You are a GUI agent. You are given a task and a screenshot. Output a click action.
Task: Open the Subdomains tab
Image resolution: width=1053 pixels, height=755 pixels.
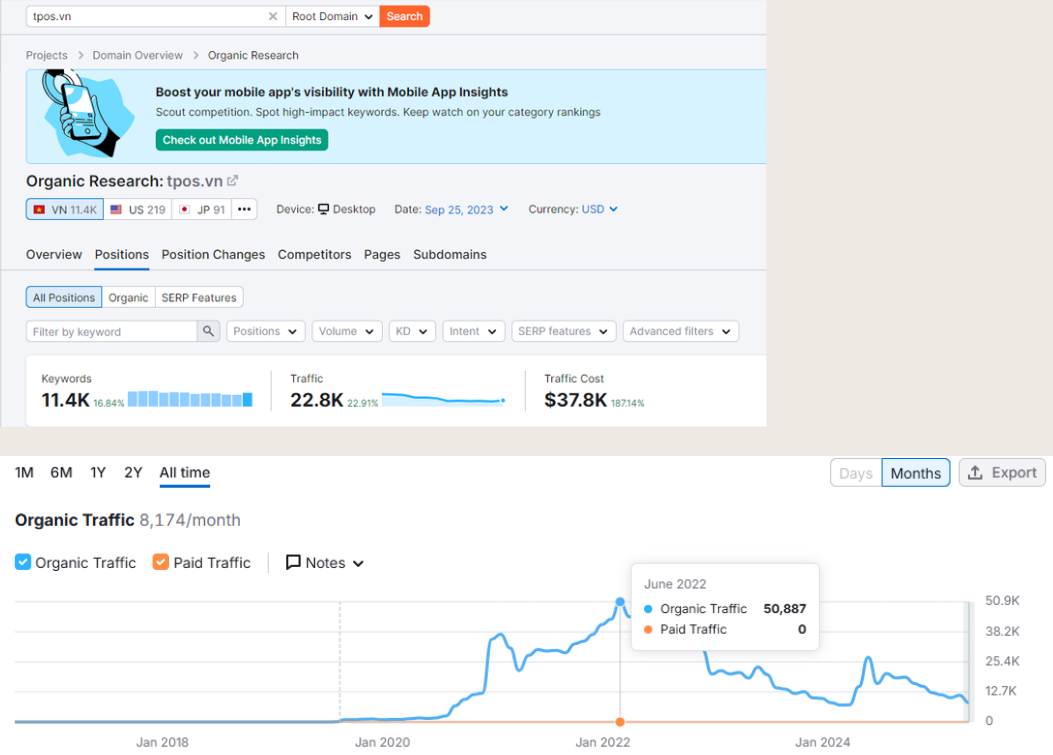(450, 255)
